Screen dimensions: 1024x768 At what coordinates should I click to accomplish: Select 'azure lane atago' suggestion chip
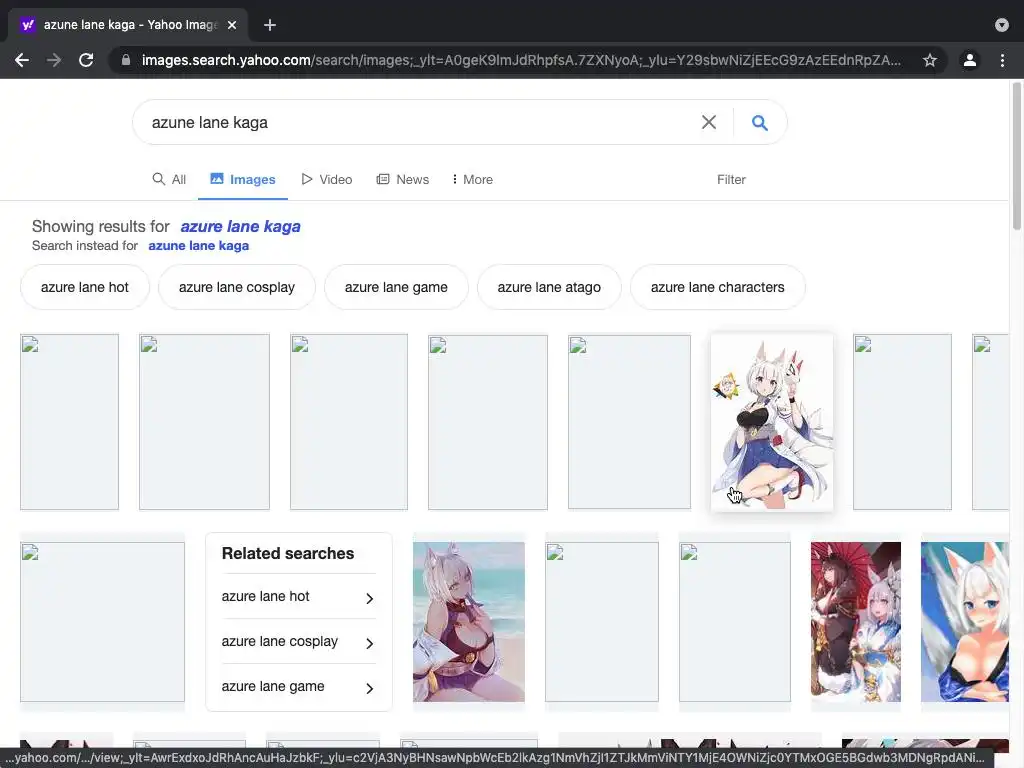[x=549, y=287]
